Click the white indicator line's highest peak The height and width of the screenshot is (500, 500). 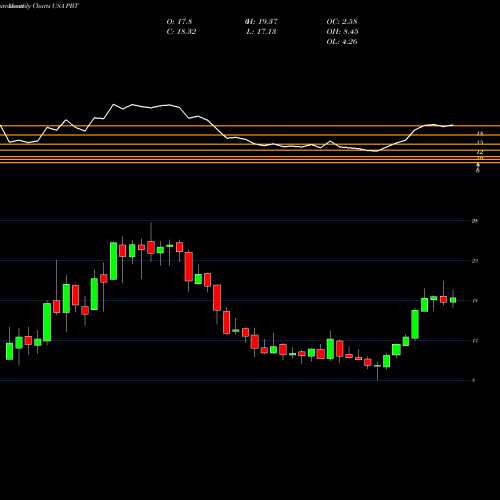tap(114, 104)
